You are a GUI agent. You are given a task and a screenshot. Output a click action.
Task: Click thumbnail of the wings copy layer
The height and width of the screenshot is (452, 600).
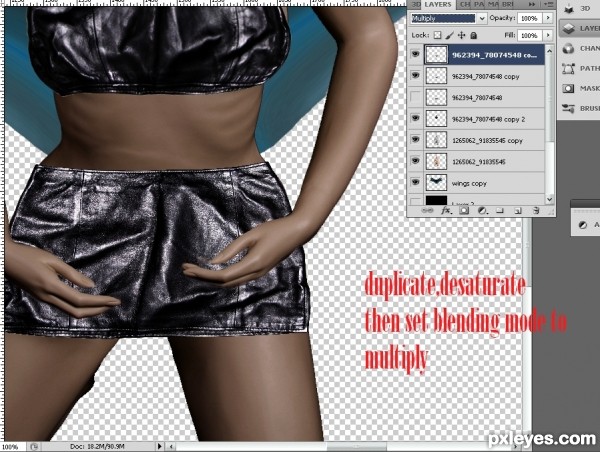click(x=436, y=183)
